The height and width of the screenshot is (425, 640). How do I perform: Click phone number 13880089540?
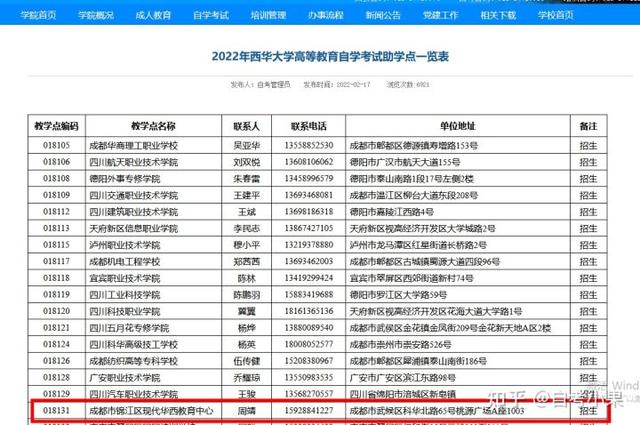click(309, 328)
